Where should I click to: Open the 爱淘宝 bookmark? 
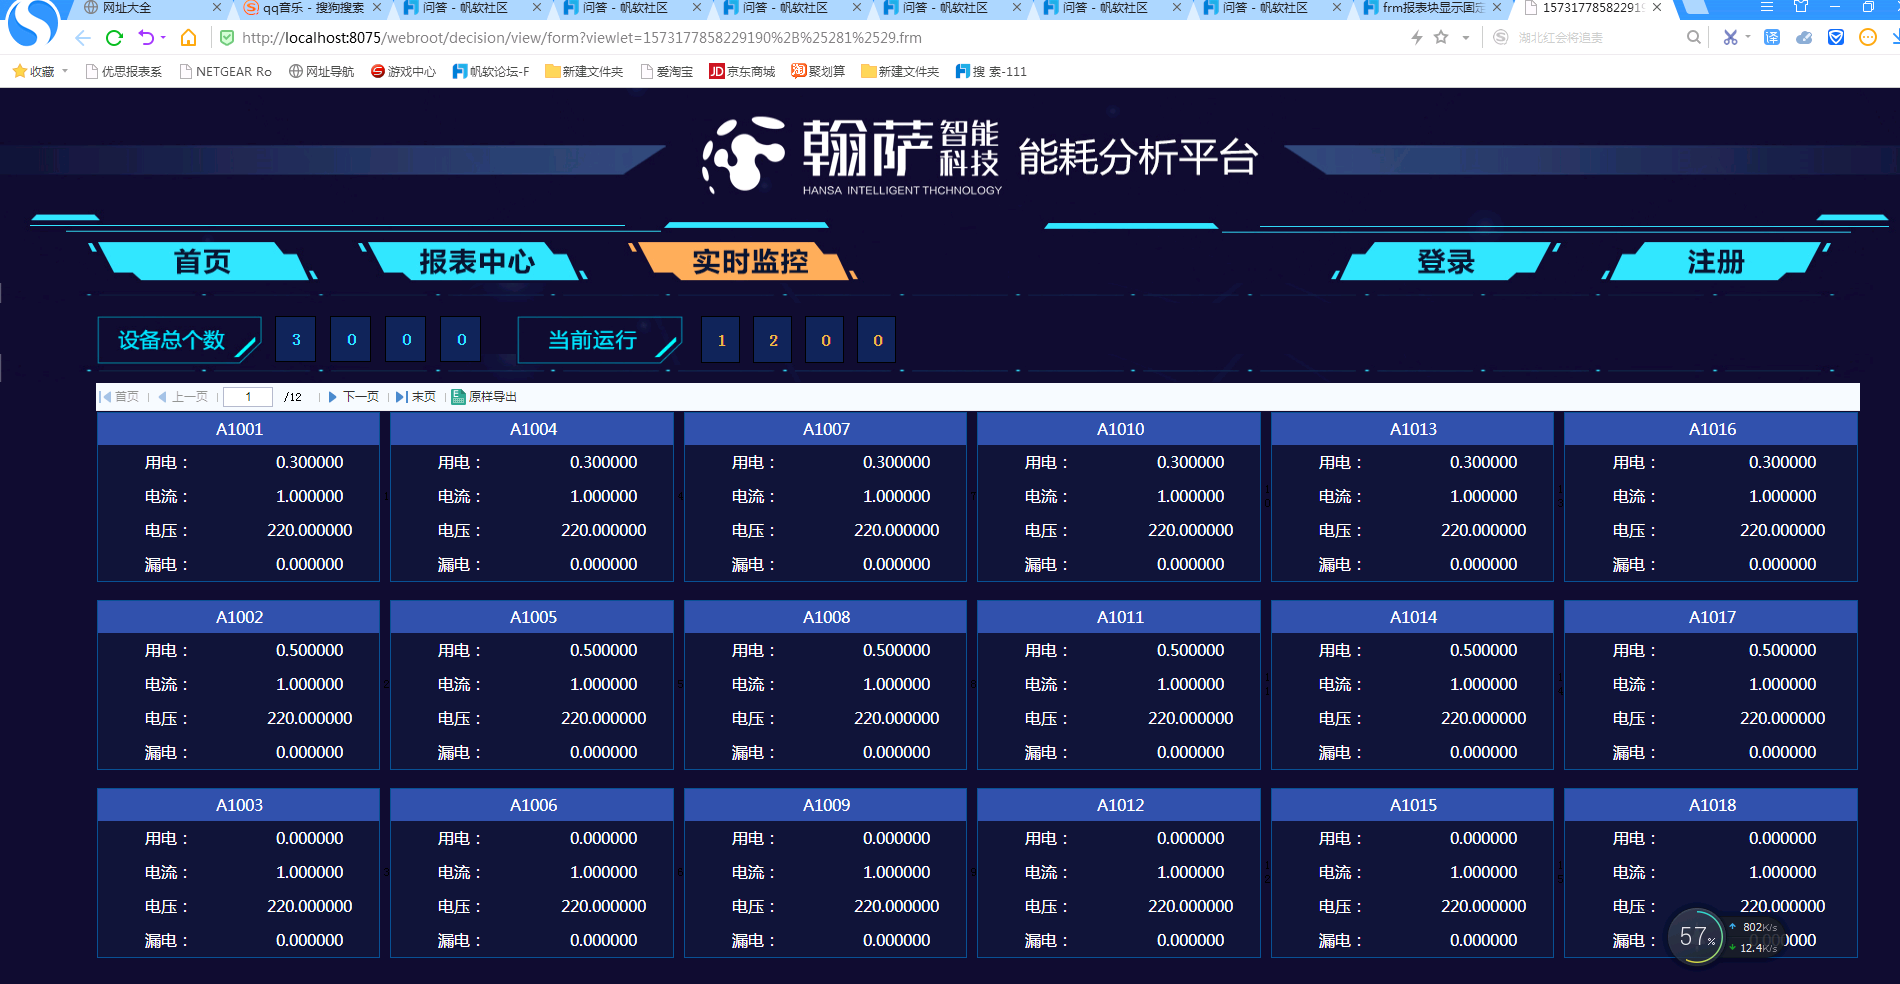tap(667, 72)
